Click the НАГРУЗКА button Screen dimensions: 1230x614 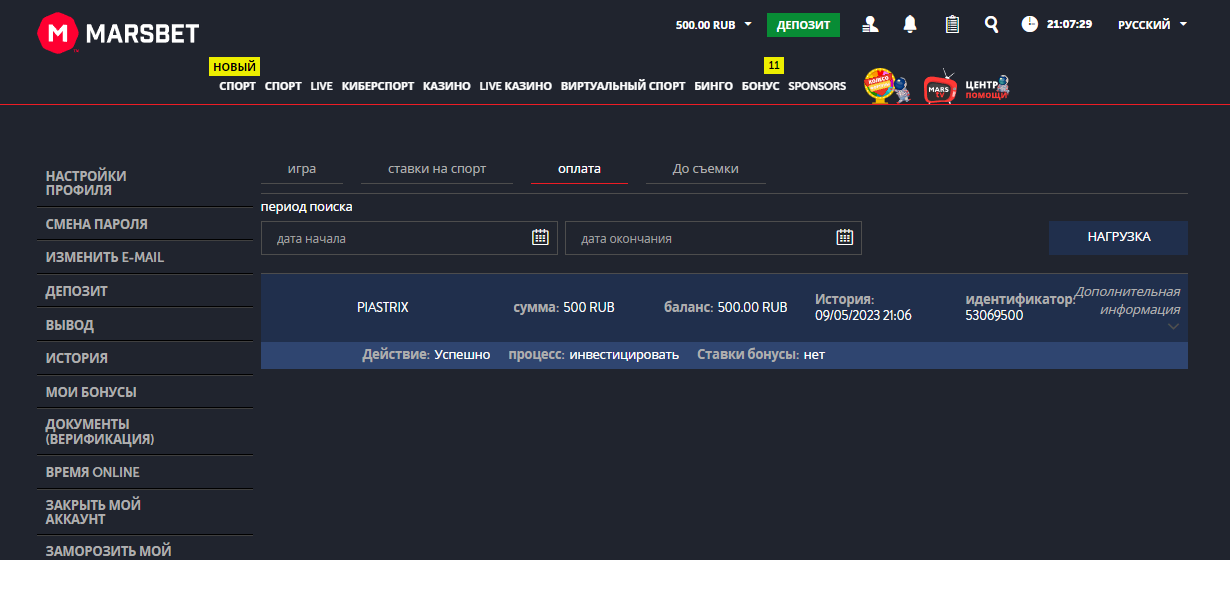point(1118,237)
